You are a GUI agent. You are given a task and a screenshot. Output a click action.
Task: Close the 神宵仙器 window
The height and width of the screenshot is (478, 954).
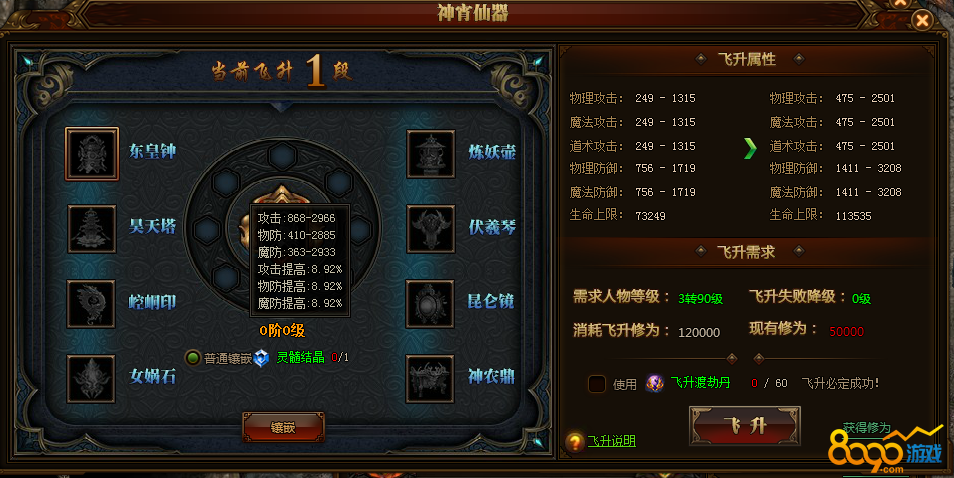[x=922, y=21]
